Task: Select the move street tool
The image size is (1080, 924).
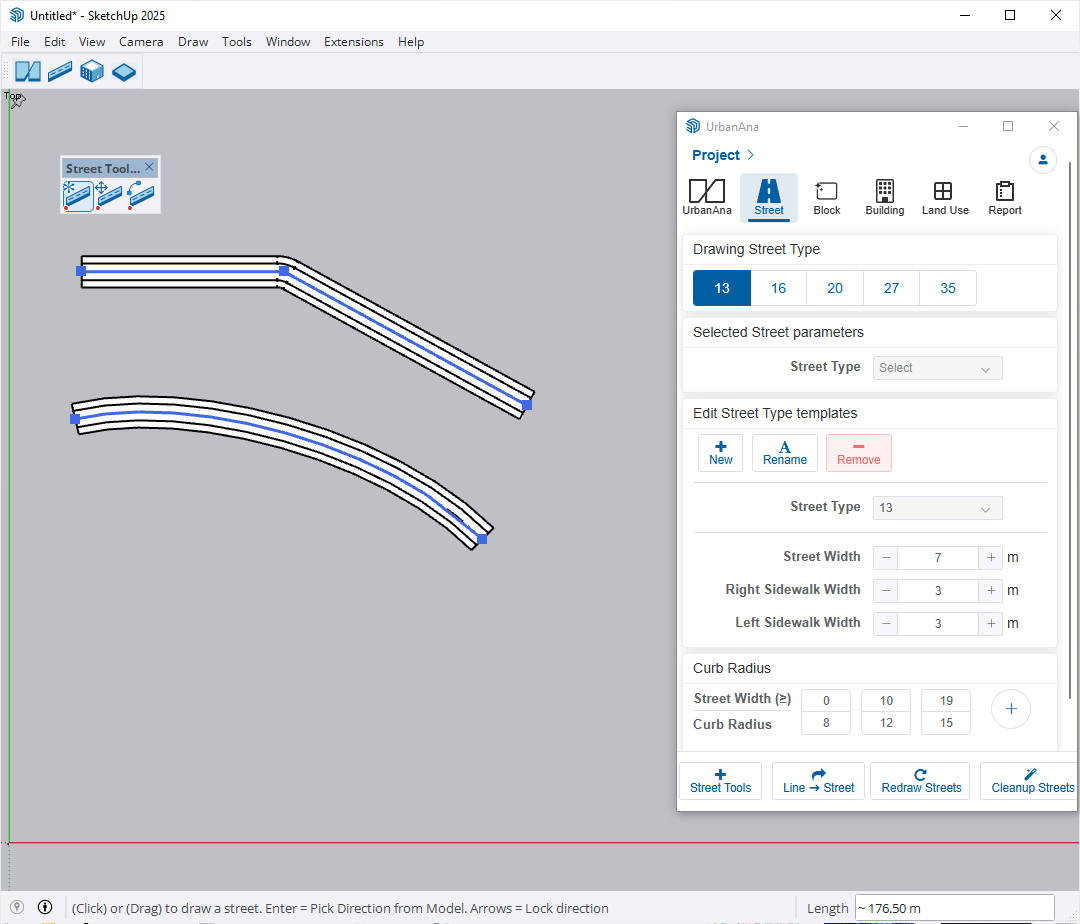Action: click(x=109, y=194)
